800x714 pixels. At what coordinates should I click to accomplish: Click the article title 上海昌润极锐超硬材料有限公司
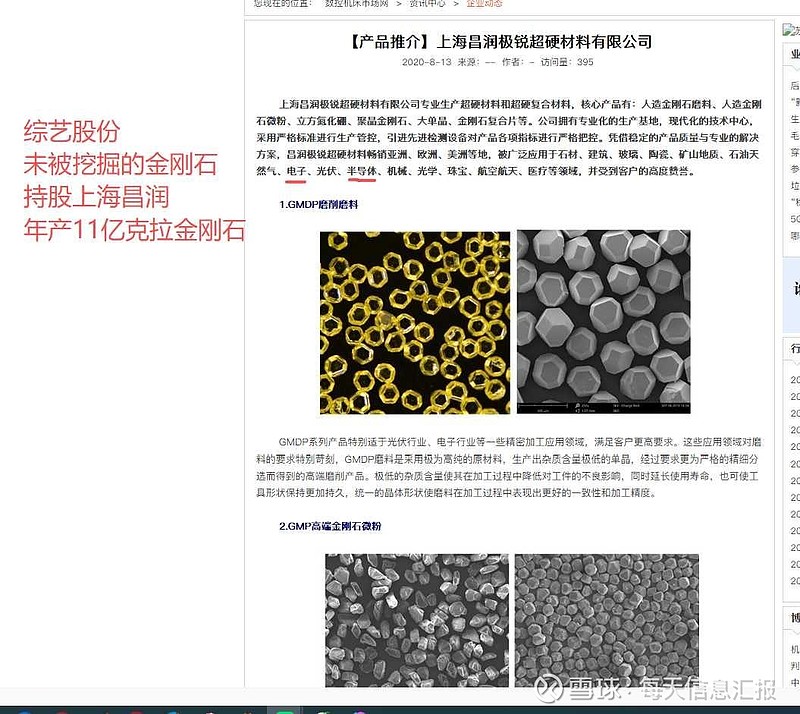point(545,41)
